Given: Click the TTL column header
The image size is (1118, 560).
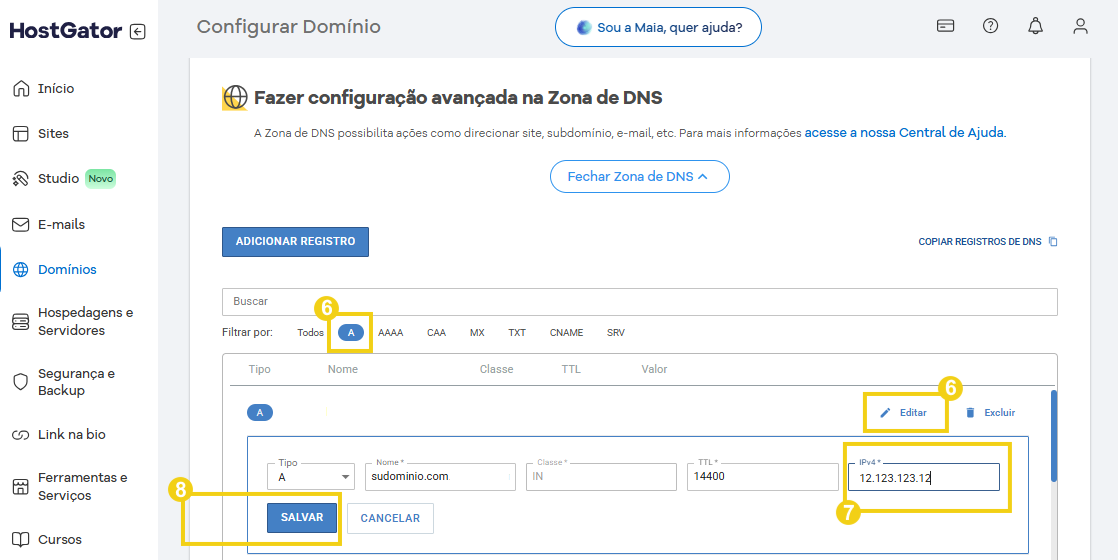Looking at the screenshot, I should [x=570, y=370].
